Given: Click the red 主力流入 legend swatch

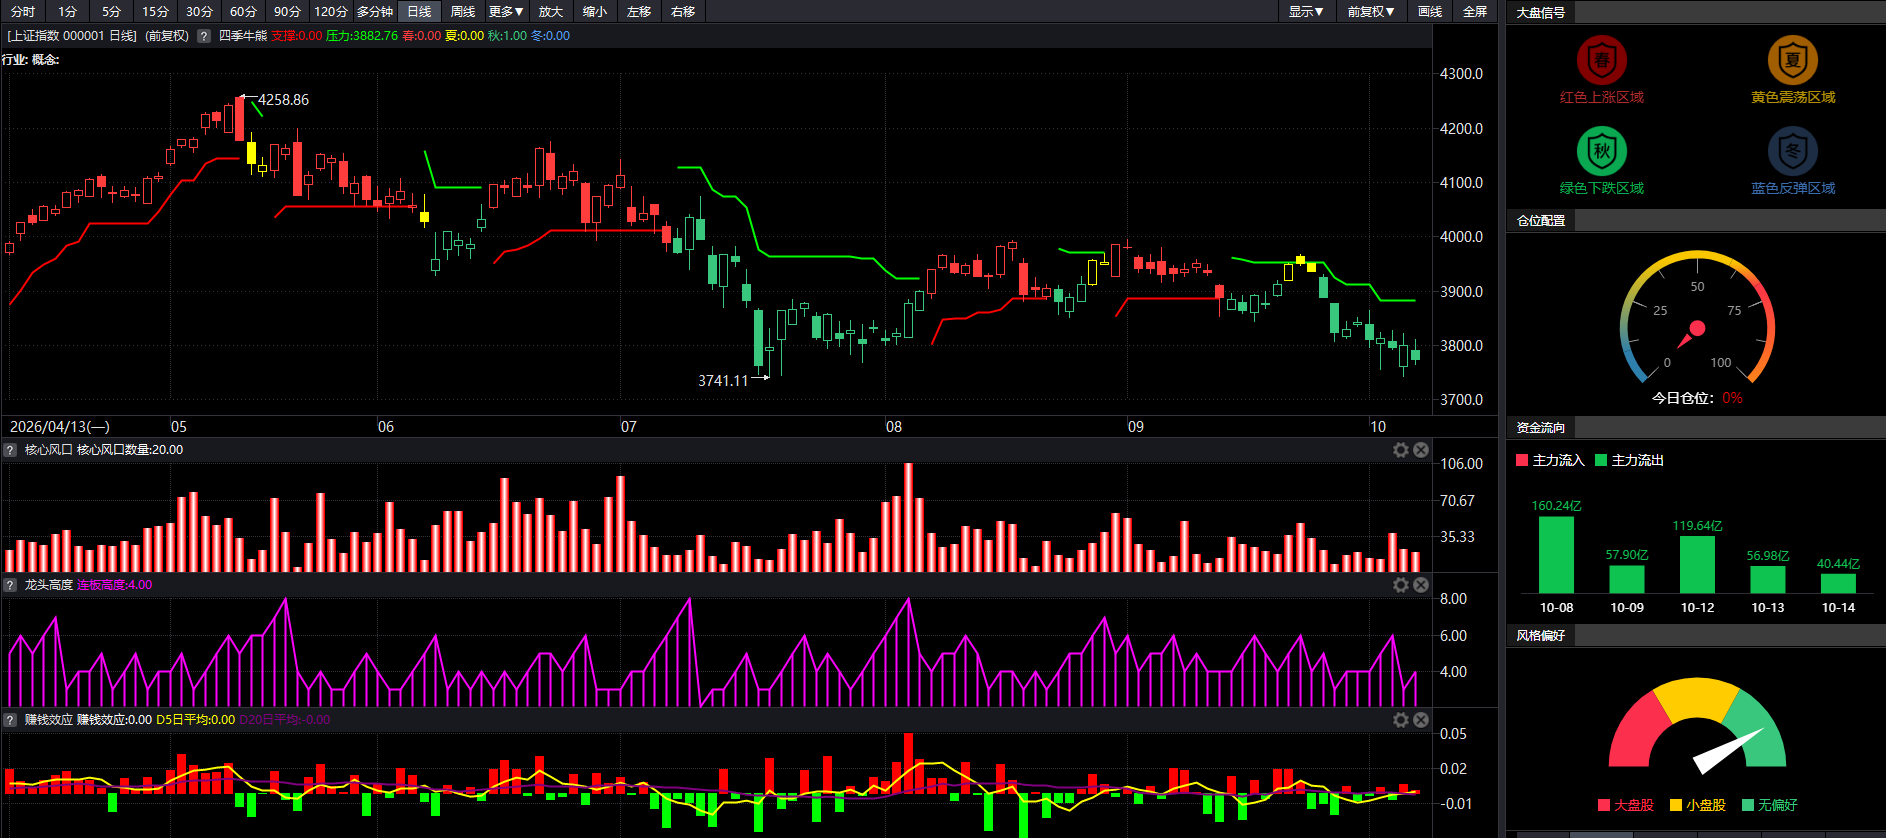Looking at the screenshot, I should [1522, 460].
